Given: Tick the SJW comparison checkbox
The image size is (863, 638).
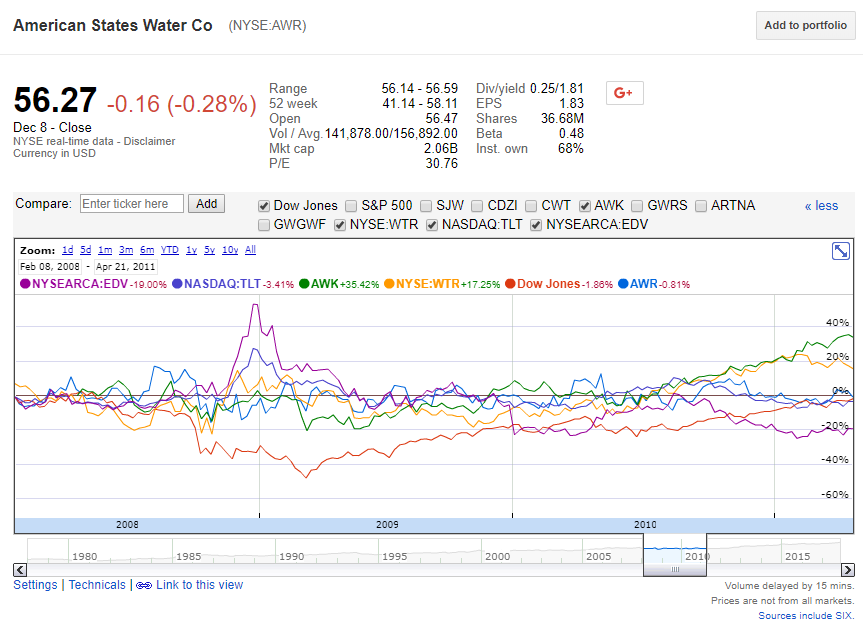Looking at the screenshot, I should click(x=426, y=206).
